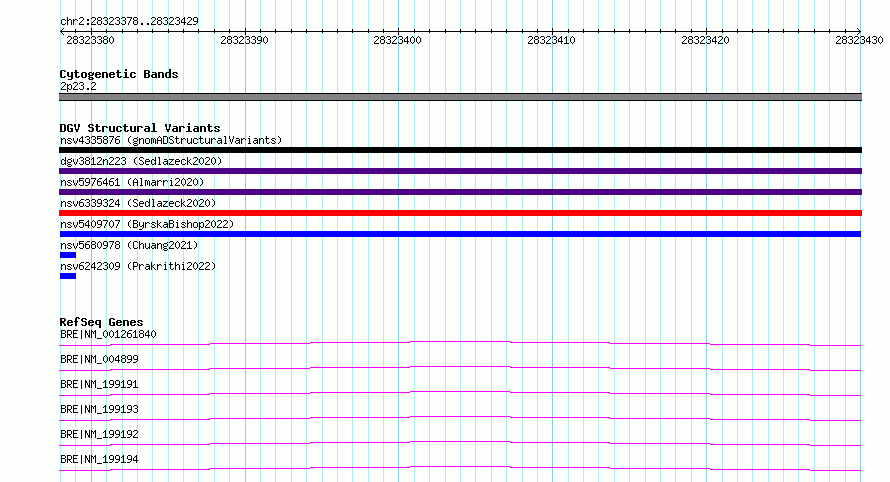
Task: Open transcript BRE|NM_001261840
Action: [x=108, y=334]
